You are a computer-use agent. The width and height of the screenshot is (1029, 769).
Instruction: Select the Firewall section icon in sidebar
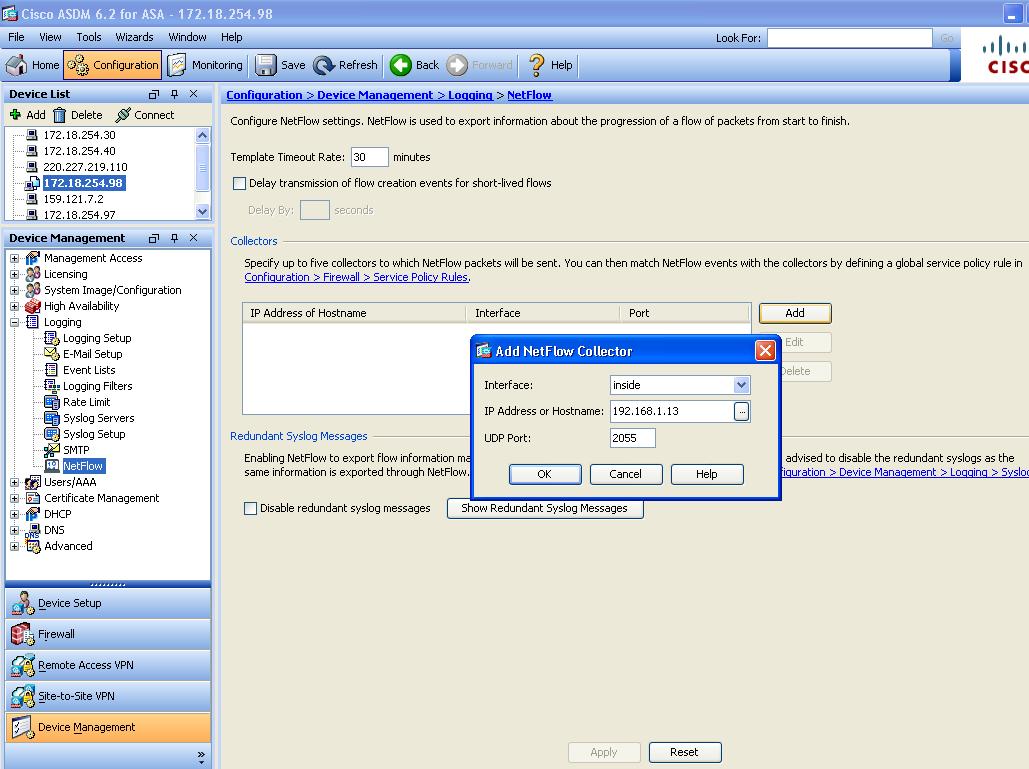click(22, 634)
